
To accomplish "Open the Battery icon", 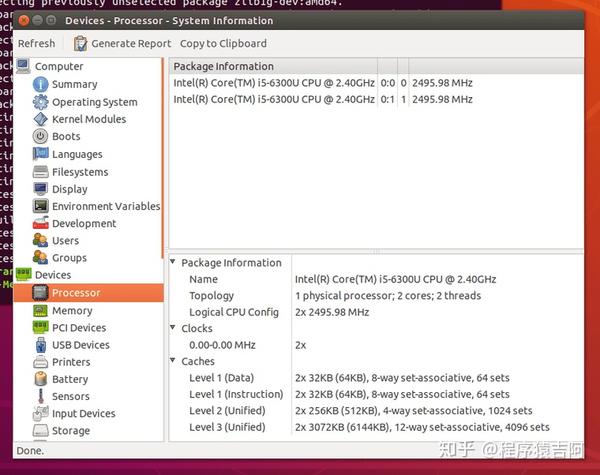I will coord(41,379).
